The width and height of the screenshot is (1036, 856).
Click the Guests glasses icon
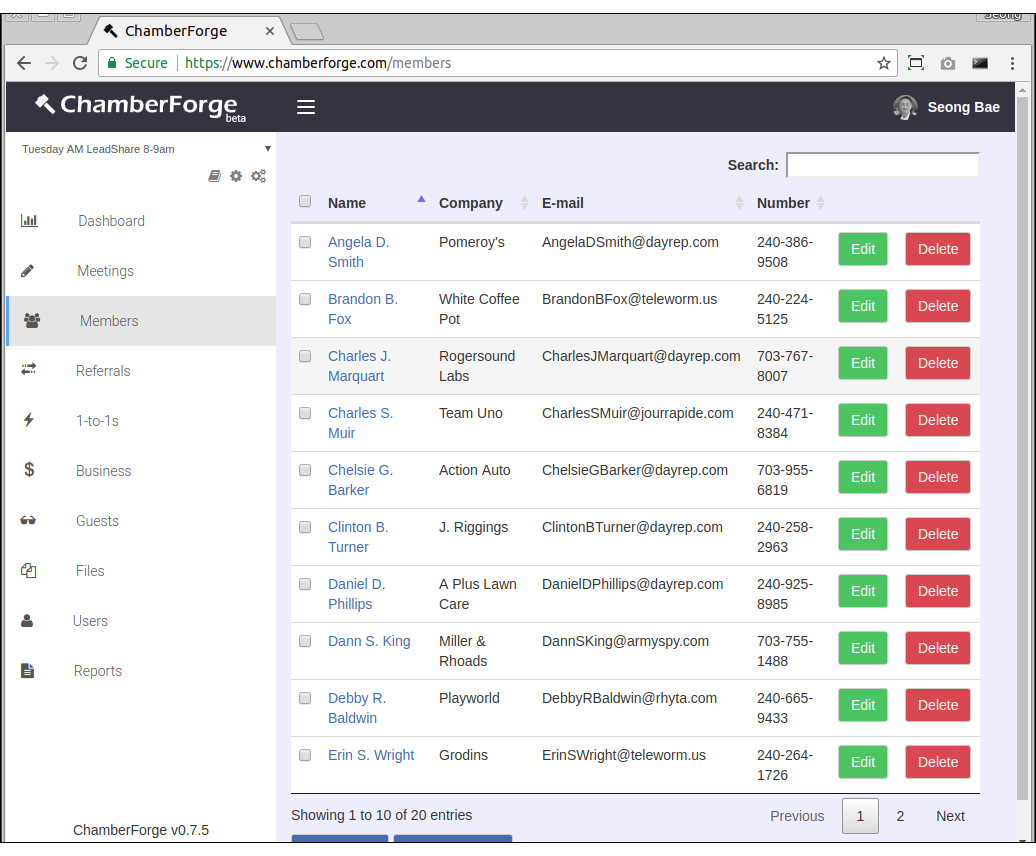pos(28,521)
